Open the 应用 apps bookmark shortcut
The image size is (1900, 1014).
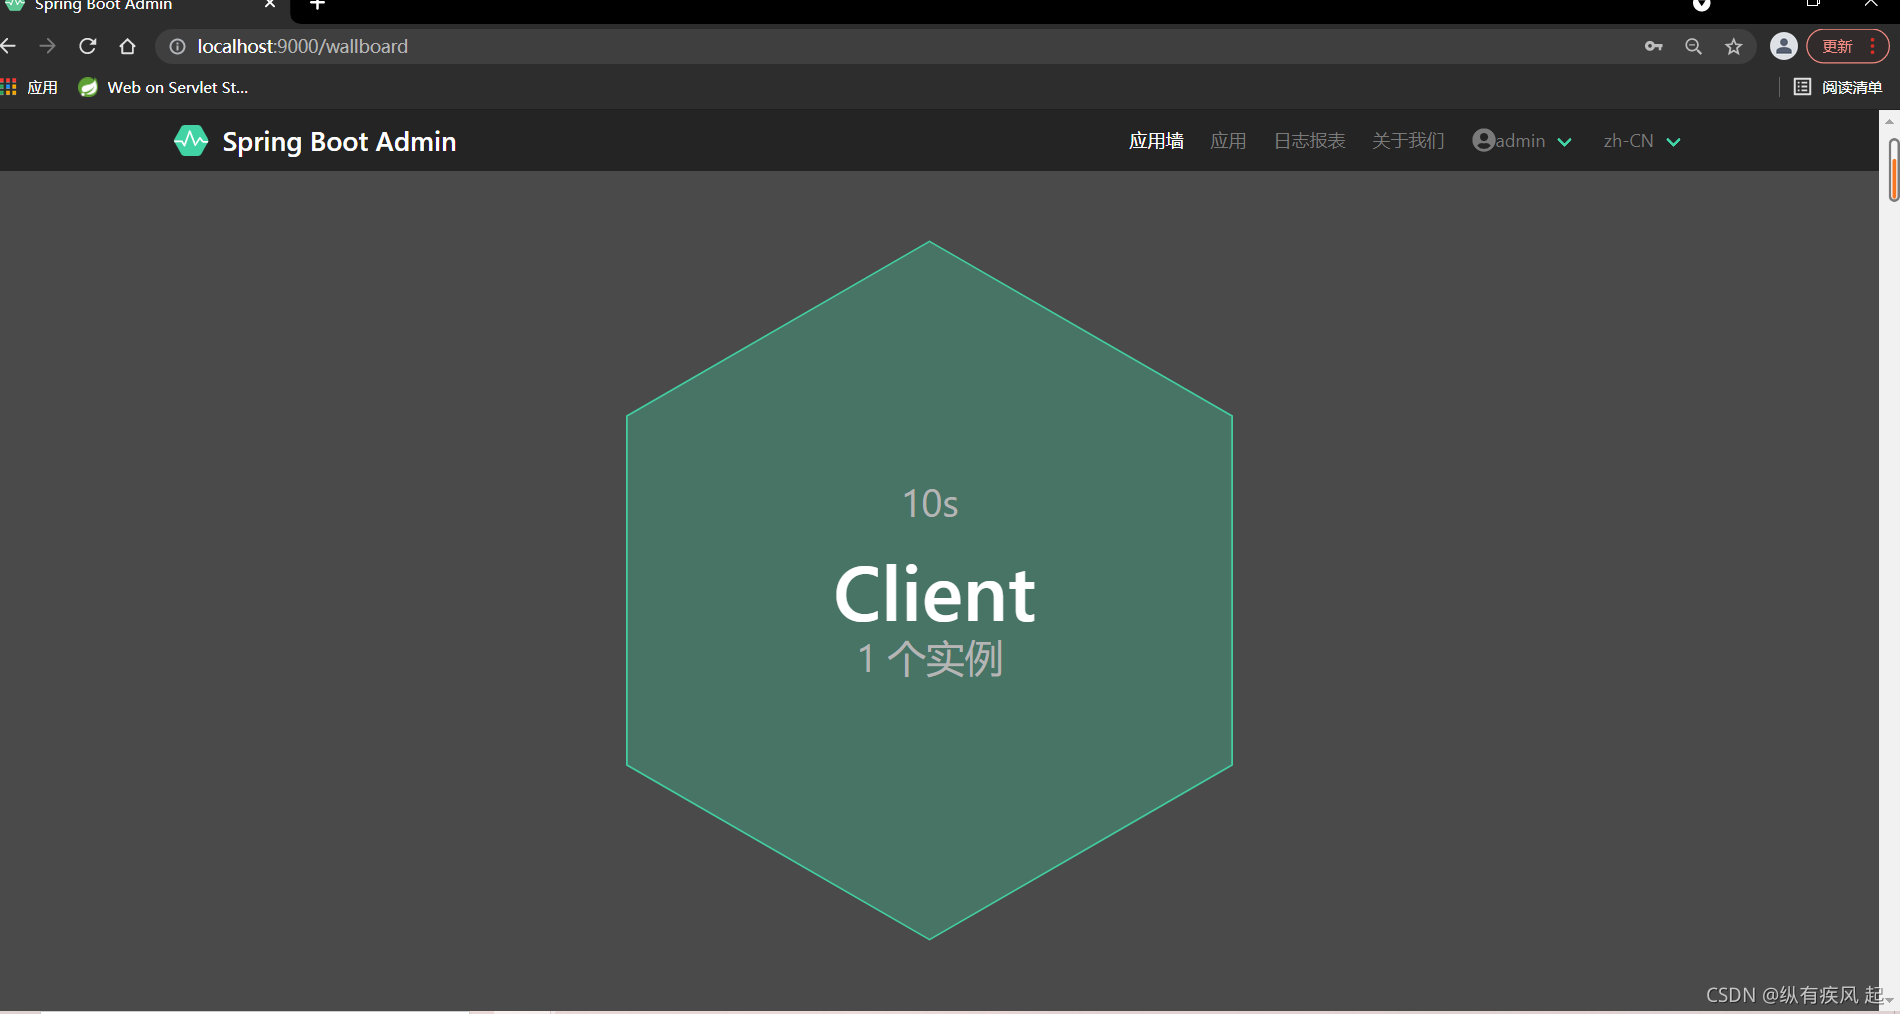(x=30, y=88)
